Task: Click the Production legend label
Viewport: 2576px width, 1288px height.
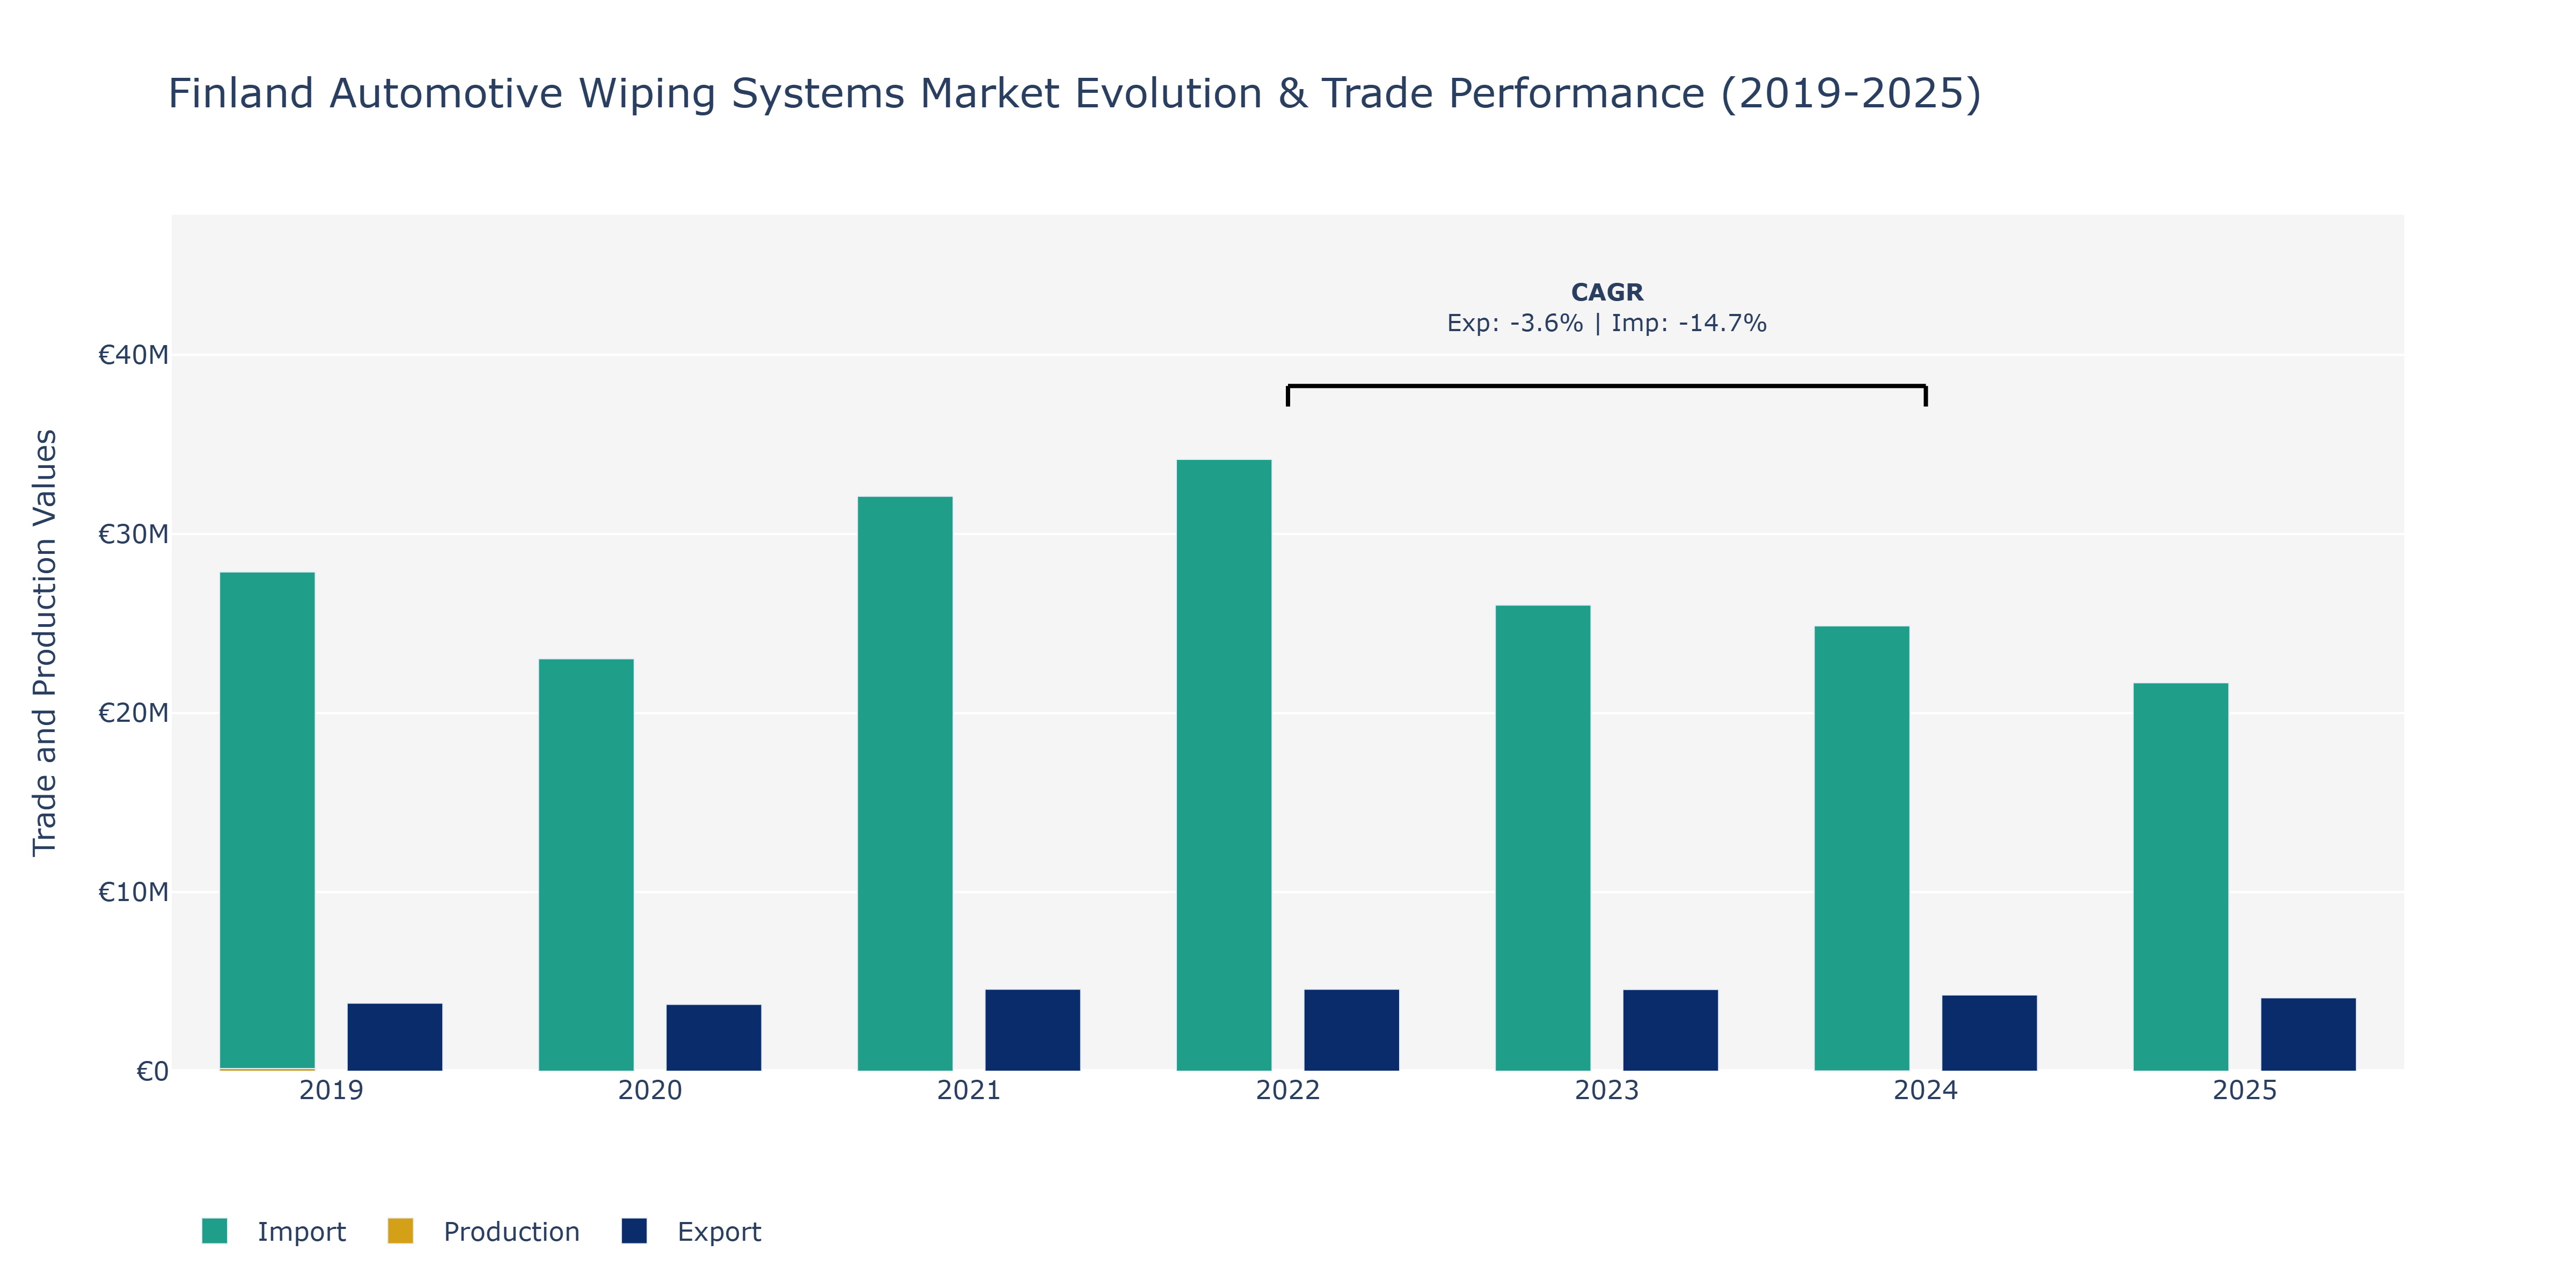Action: (x=511, y=1232)
